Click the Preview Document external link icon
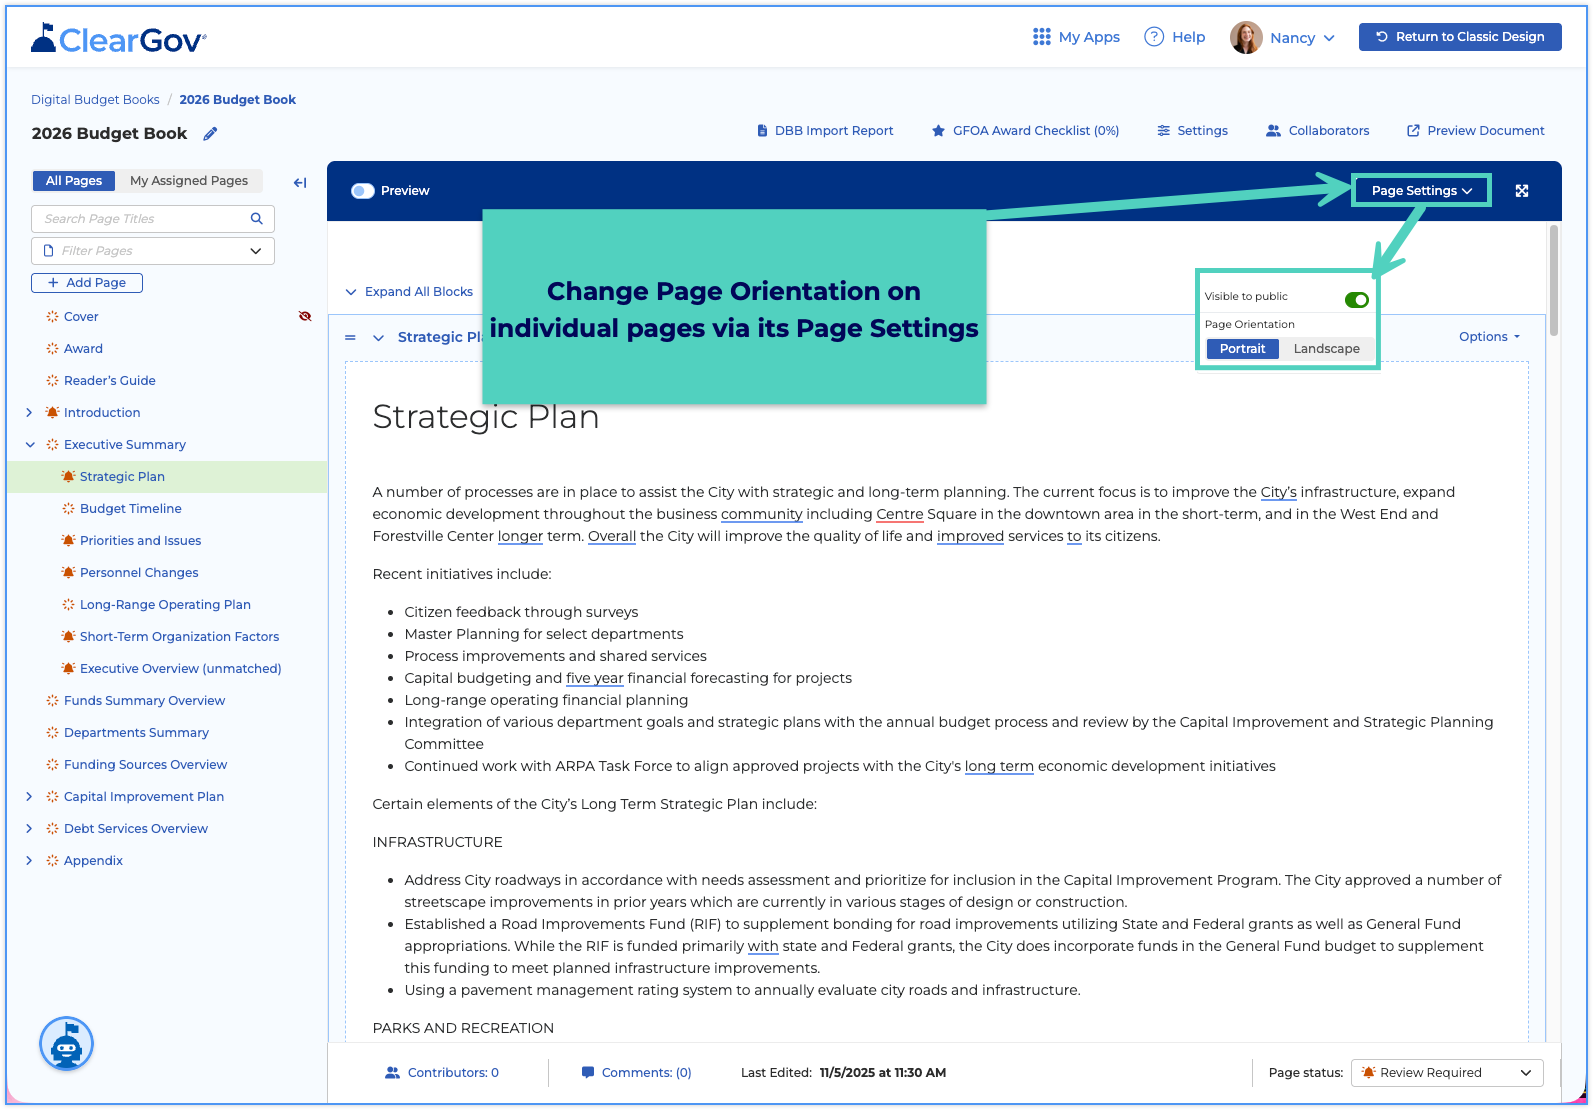The height and width of the screenshot is (1110, 1593). coord(1414,131)
